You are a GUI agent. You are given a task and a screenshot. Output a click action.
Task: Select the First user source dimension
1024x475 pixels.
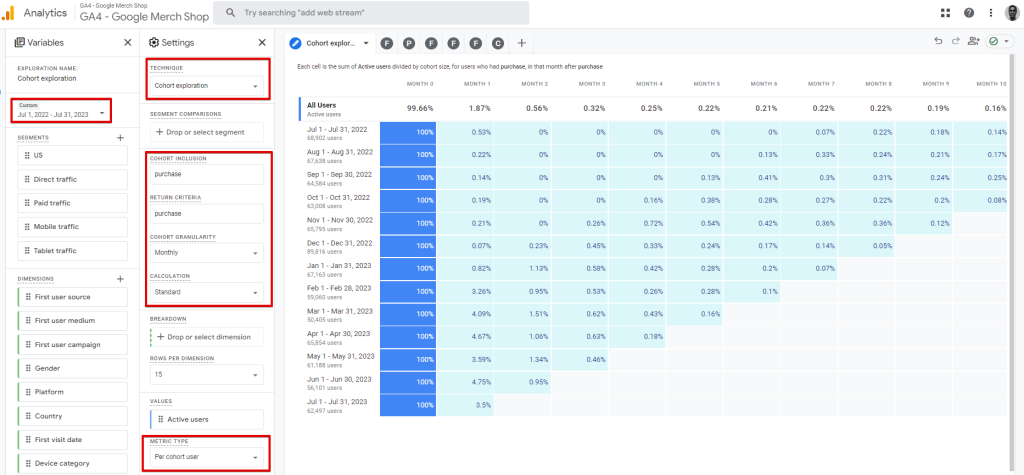[x=72, y=297]
